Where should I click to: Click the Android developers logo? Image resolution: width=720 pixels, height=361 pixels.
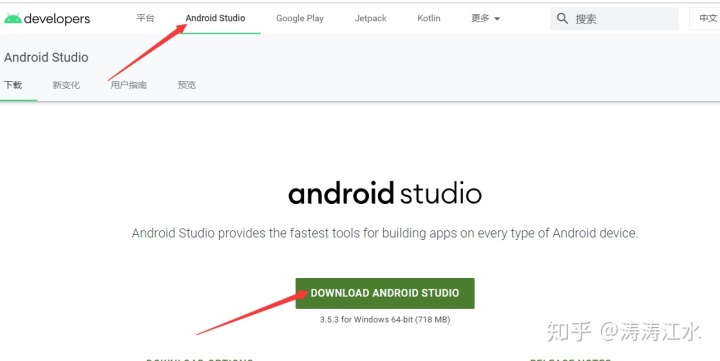click(47, 19)
